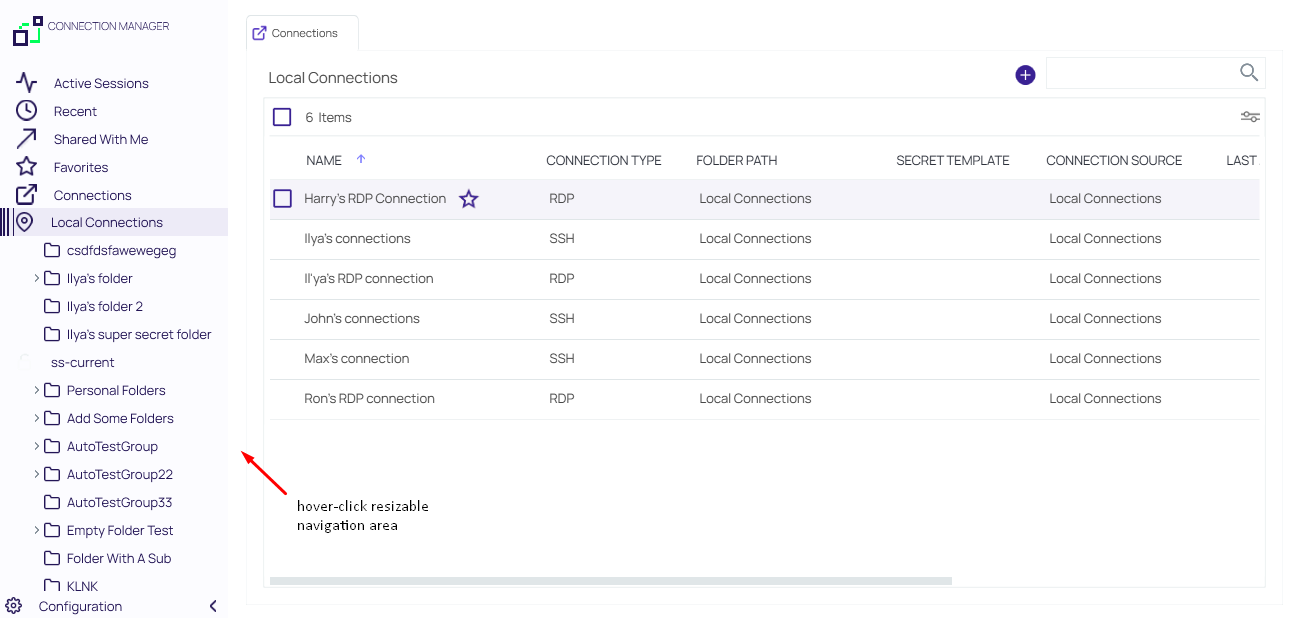Image resolution: width=1297 pixels, height=618 pixels.
Task: Expand the Ilya's folder tree node
Action: click(x=37, y=278)
